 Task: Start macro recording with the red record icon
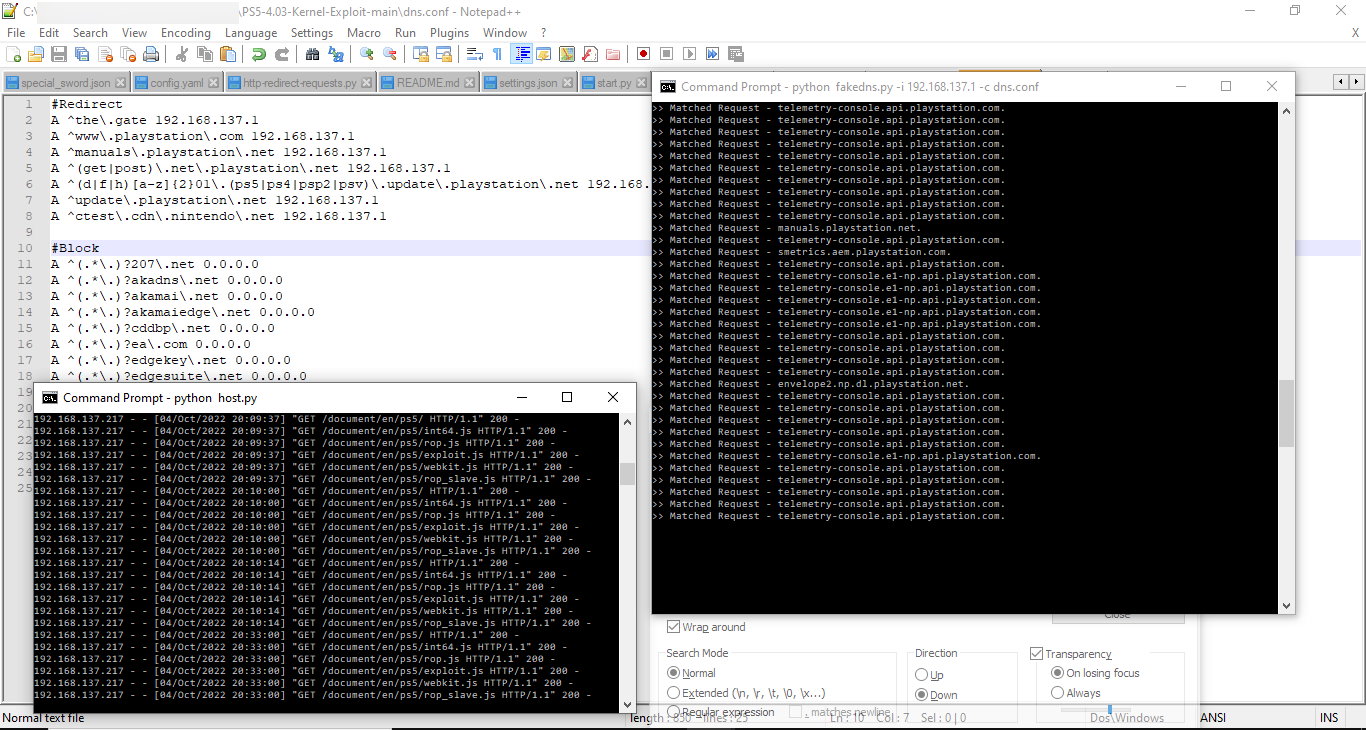tap(645, 53)
